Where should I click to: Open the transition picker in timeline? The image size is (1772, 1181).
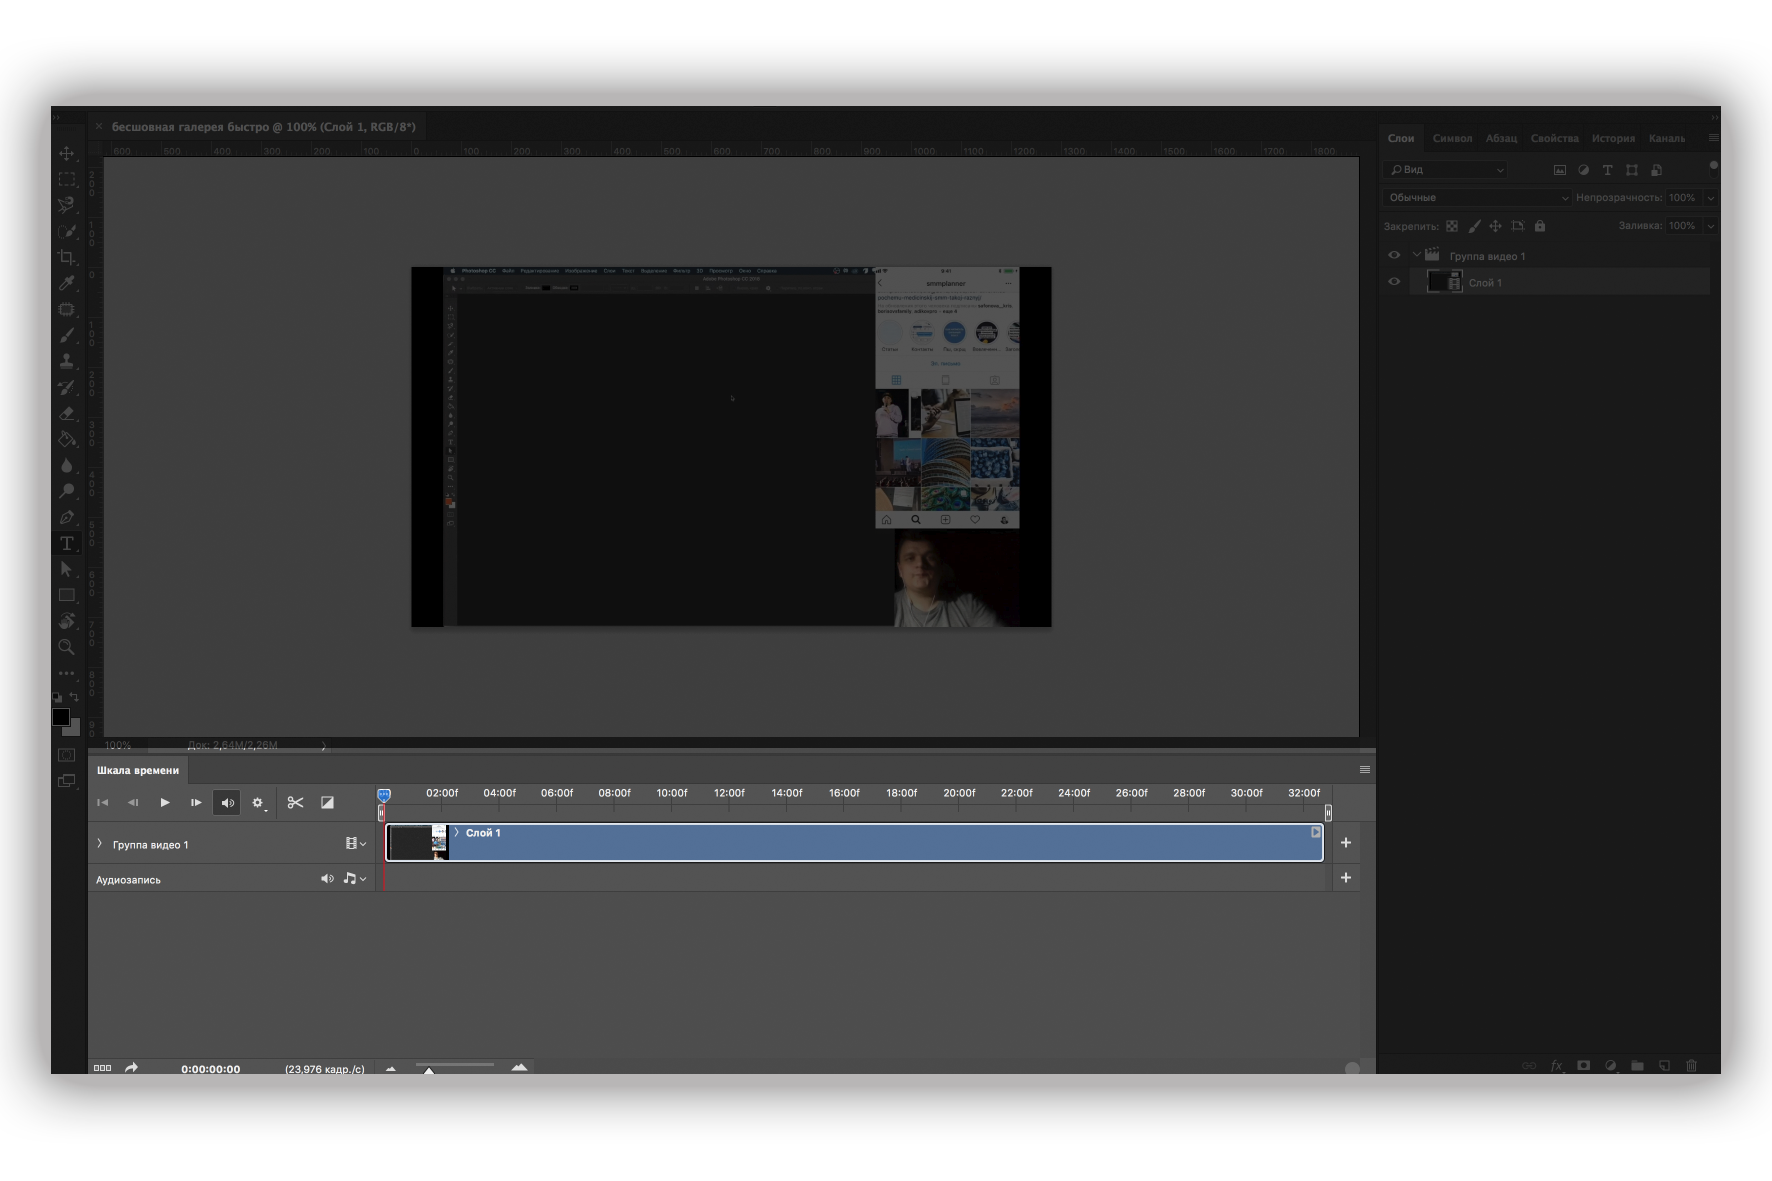pos(327,802)
